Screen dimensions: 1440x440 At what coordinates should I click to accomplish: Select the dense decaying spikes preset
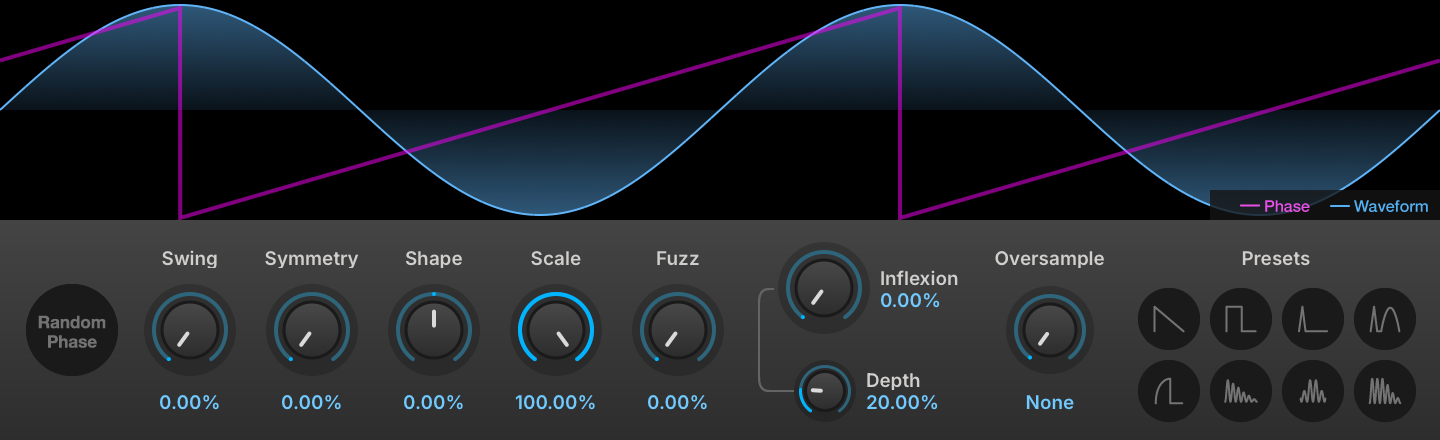pos(1385,391)
